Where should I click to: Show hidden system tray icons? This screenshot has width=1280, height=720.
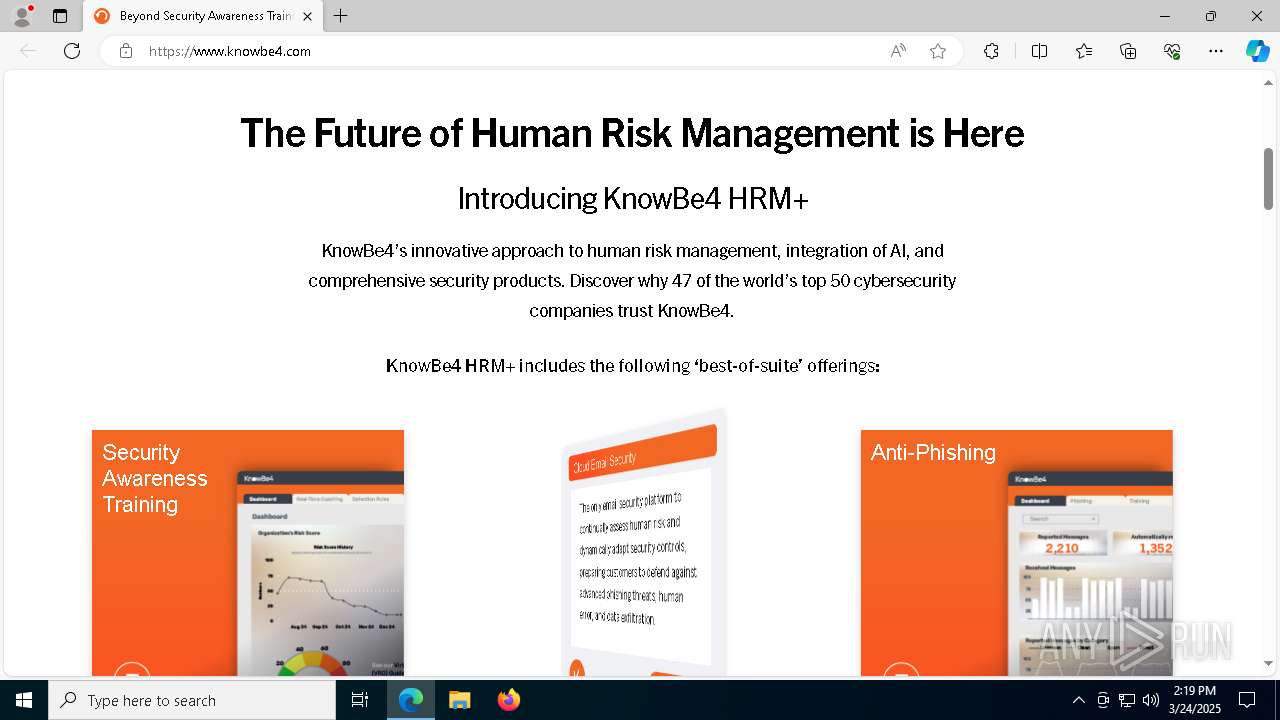[x=1078, y=700]
